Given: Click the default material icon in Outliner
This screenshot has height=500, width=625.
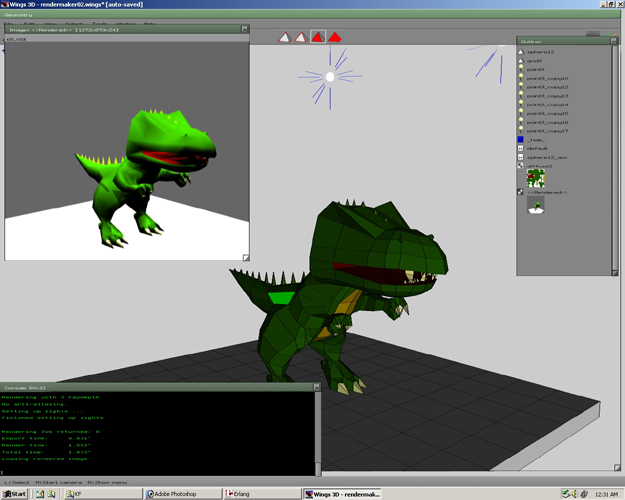Looking at the screenshot, I should click(x=521, y=148).
